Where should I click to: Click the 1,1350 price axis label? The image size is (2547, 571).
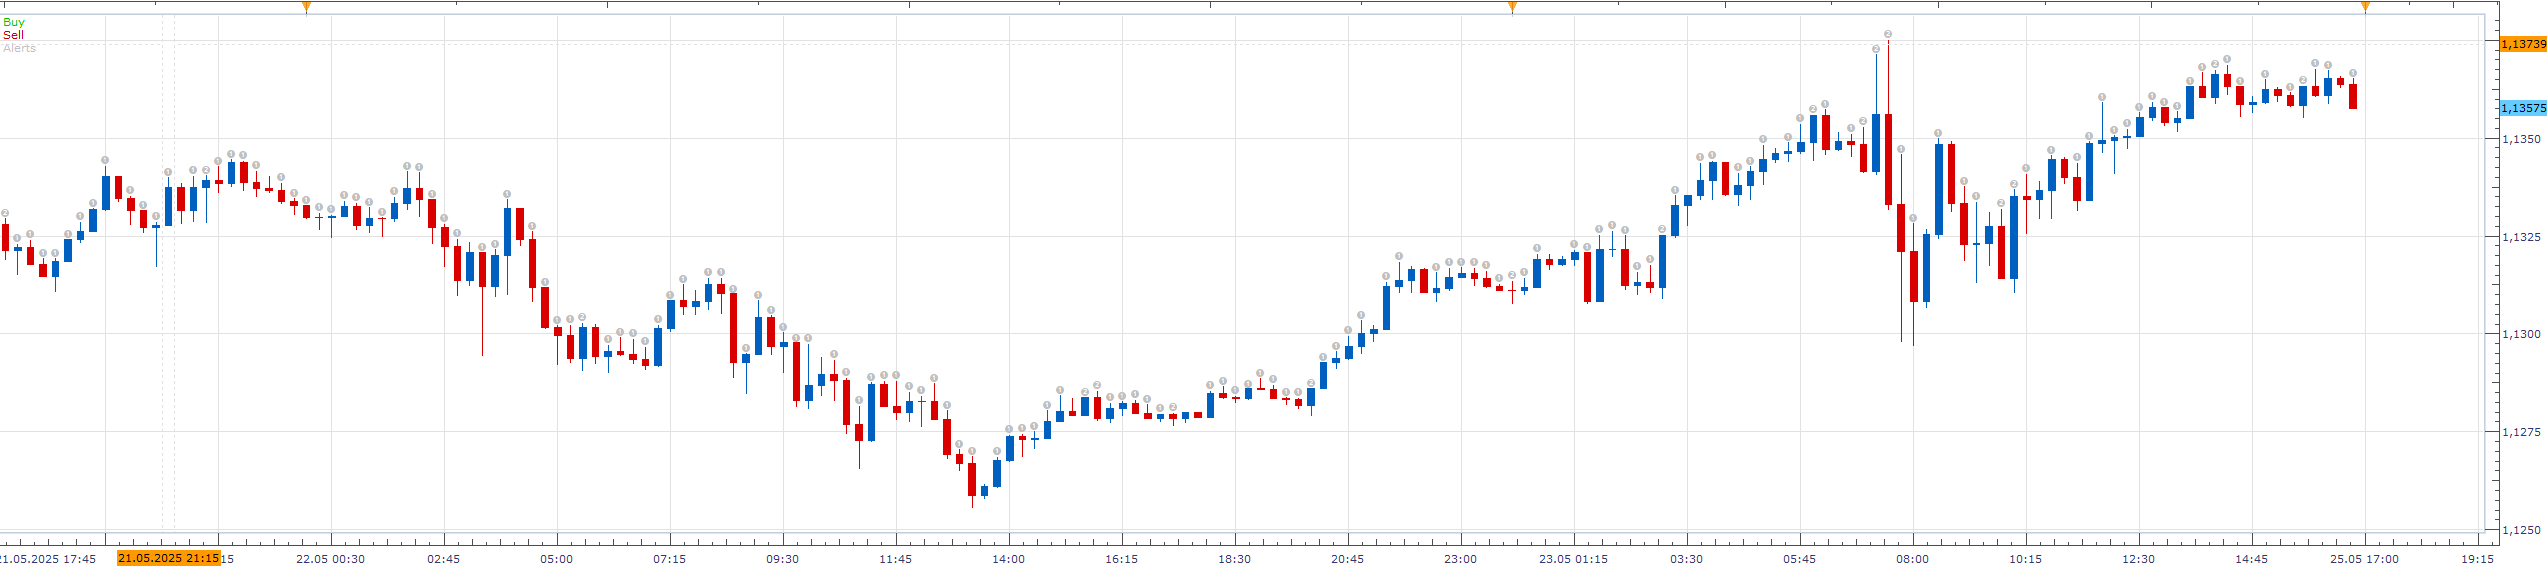coord(2521,139)
